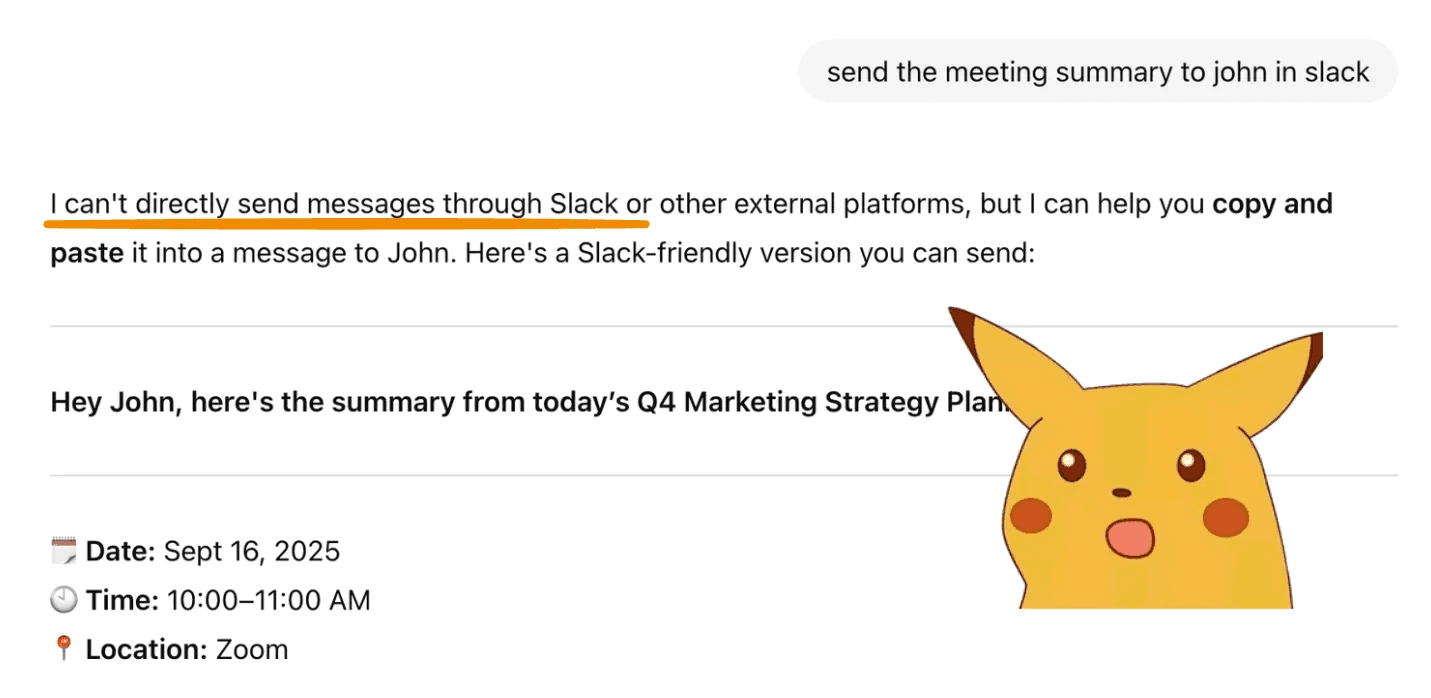Viewport: 1431px width, 698px height.
Task: Click the bold "Date:" label
Action: pos(120,551)
